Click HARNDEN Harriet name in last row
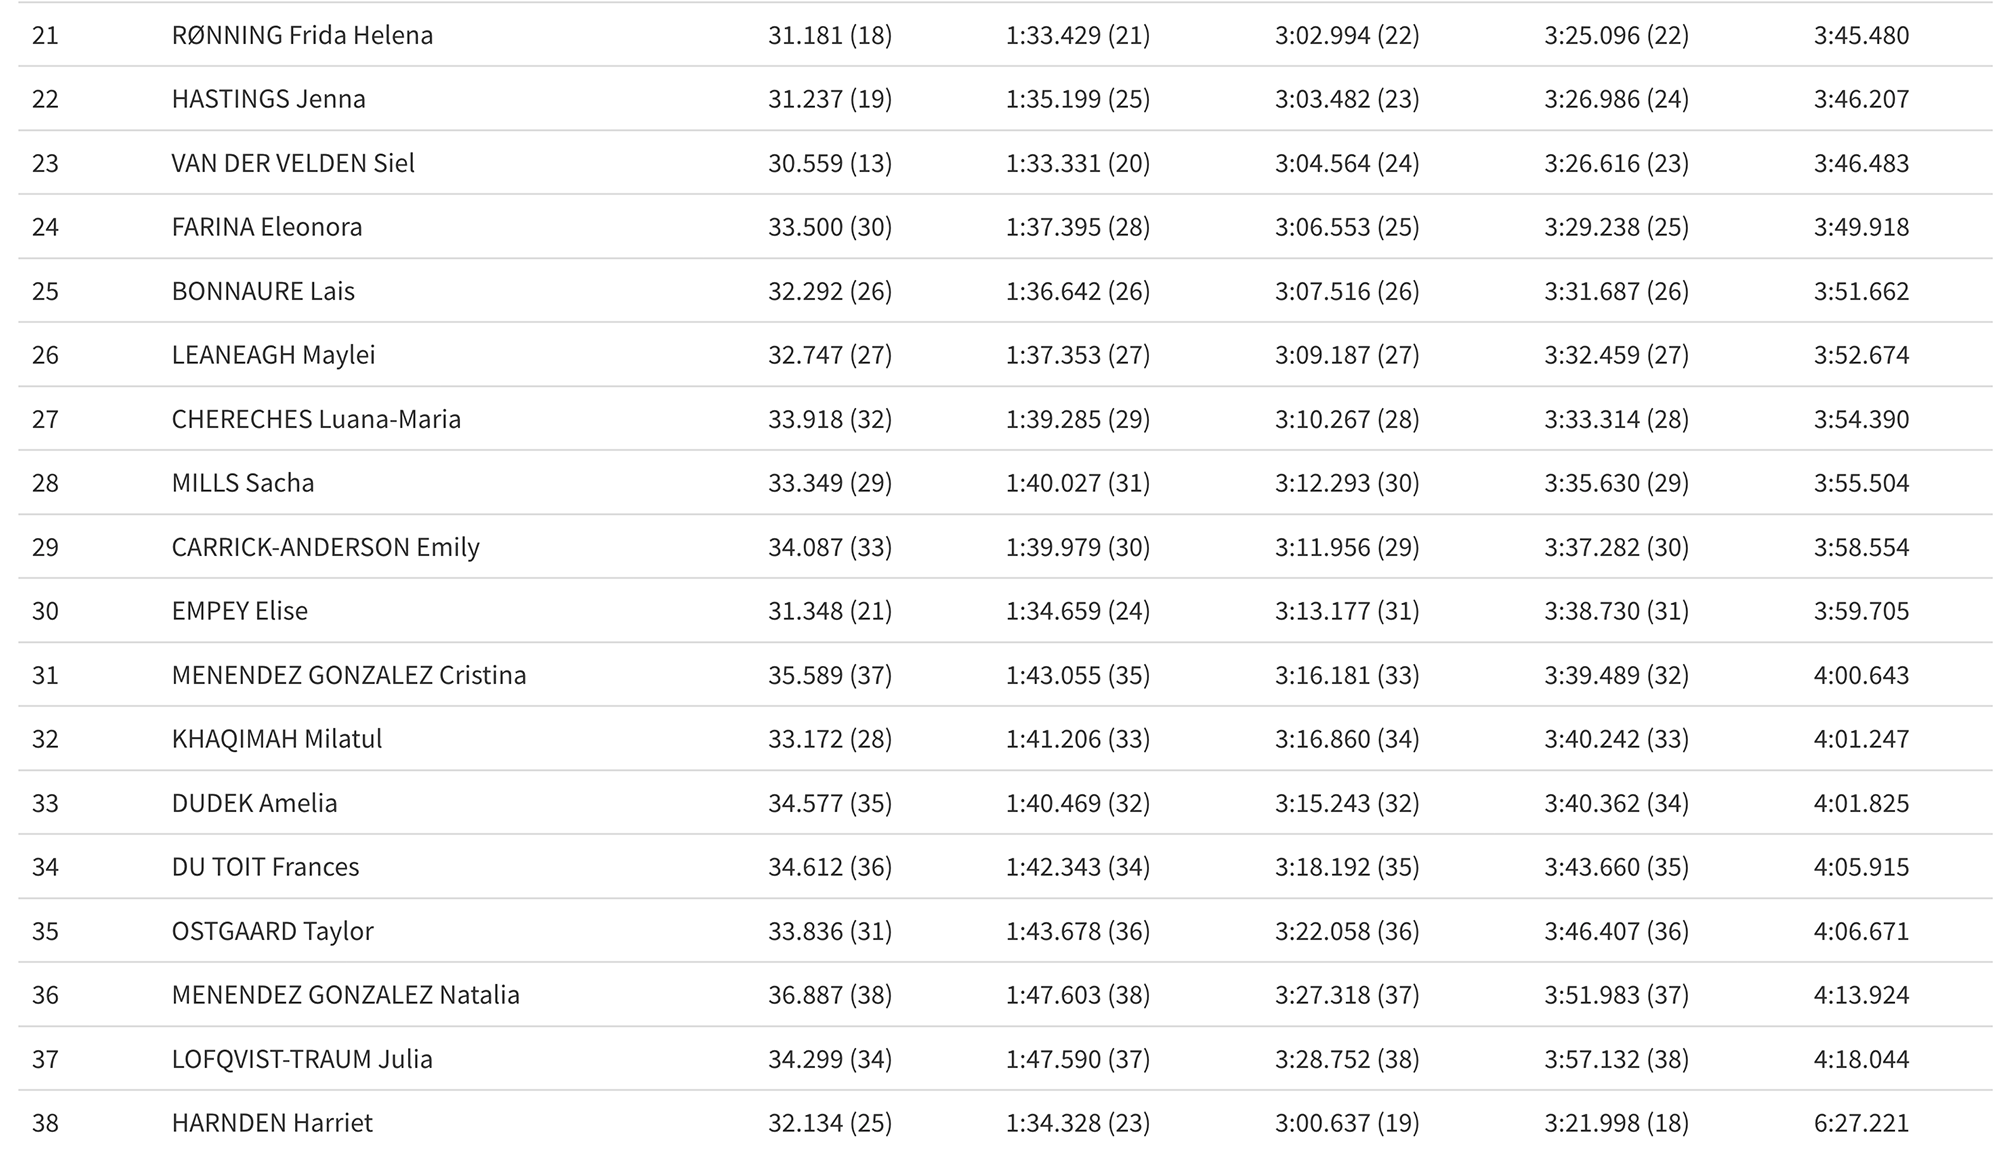Viewport: 2000px width, 1152px height. tap(272, 1123)
